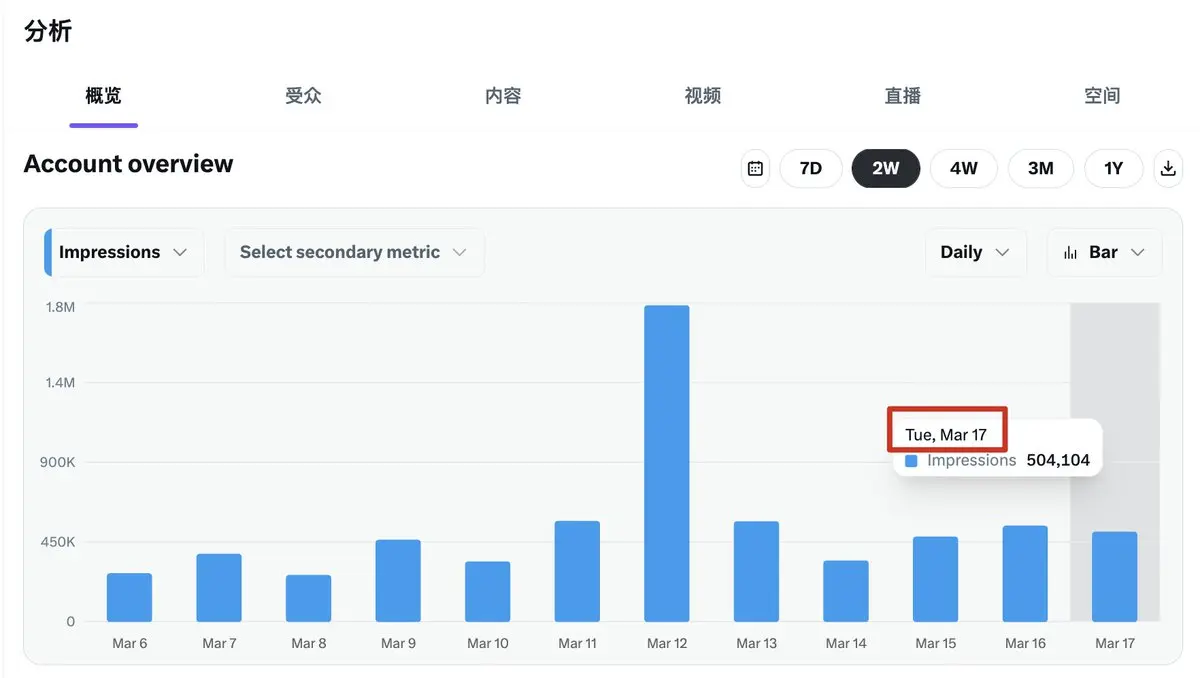Click the Mar 10 bar
Viewport: 1200px width, 678px height.
[488, 592]
